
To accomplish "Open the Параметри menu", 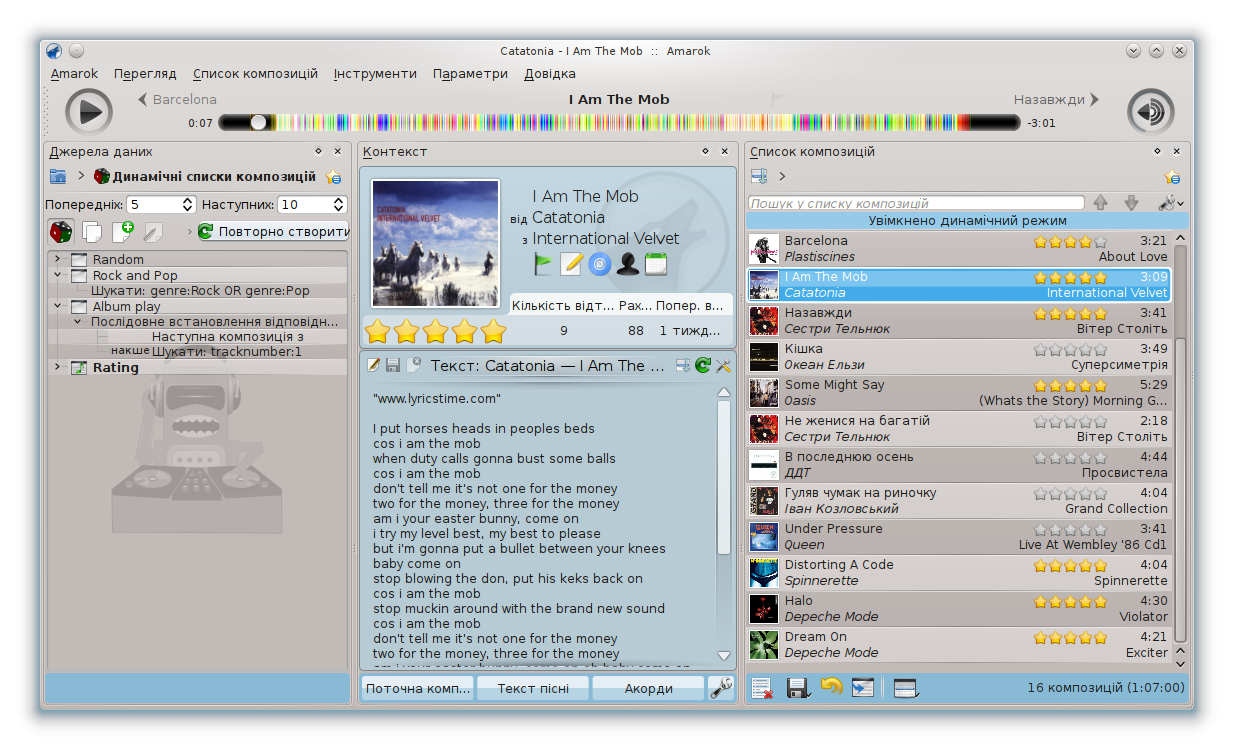I will (470, 73).
